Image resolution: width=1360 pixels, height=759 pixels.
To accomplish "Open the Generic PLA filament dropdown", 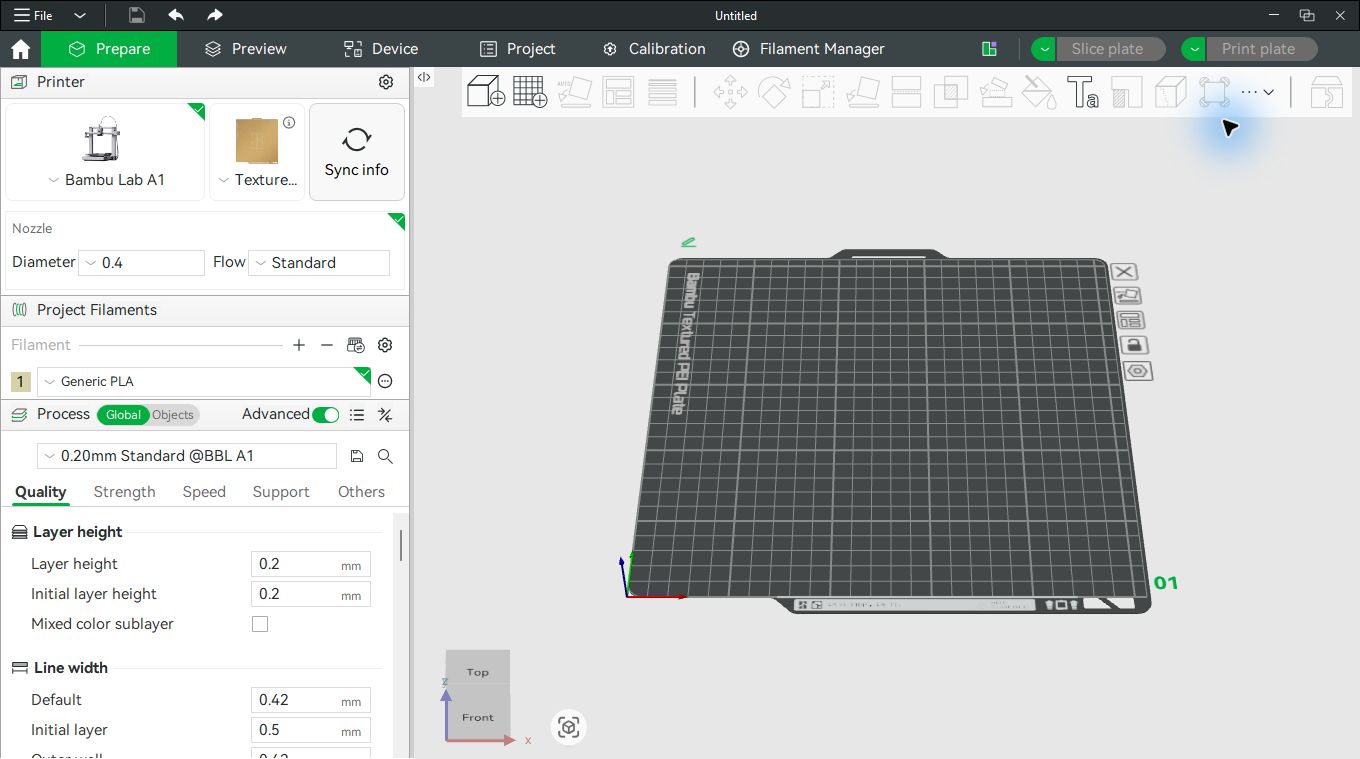I will tap(204, 381).
